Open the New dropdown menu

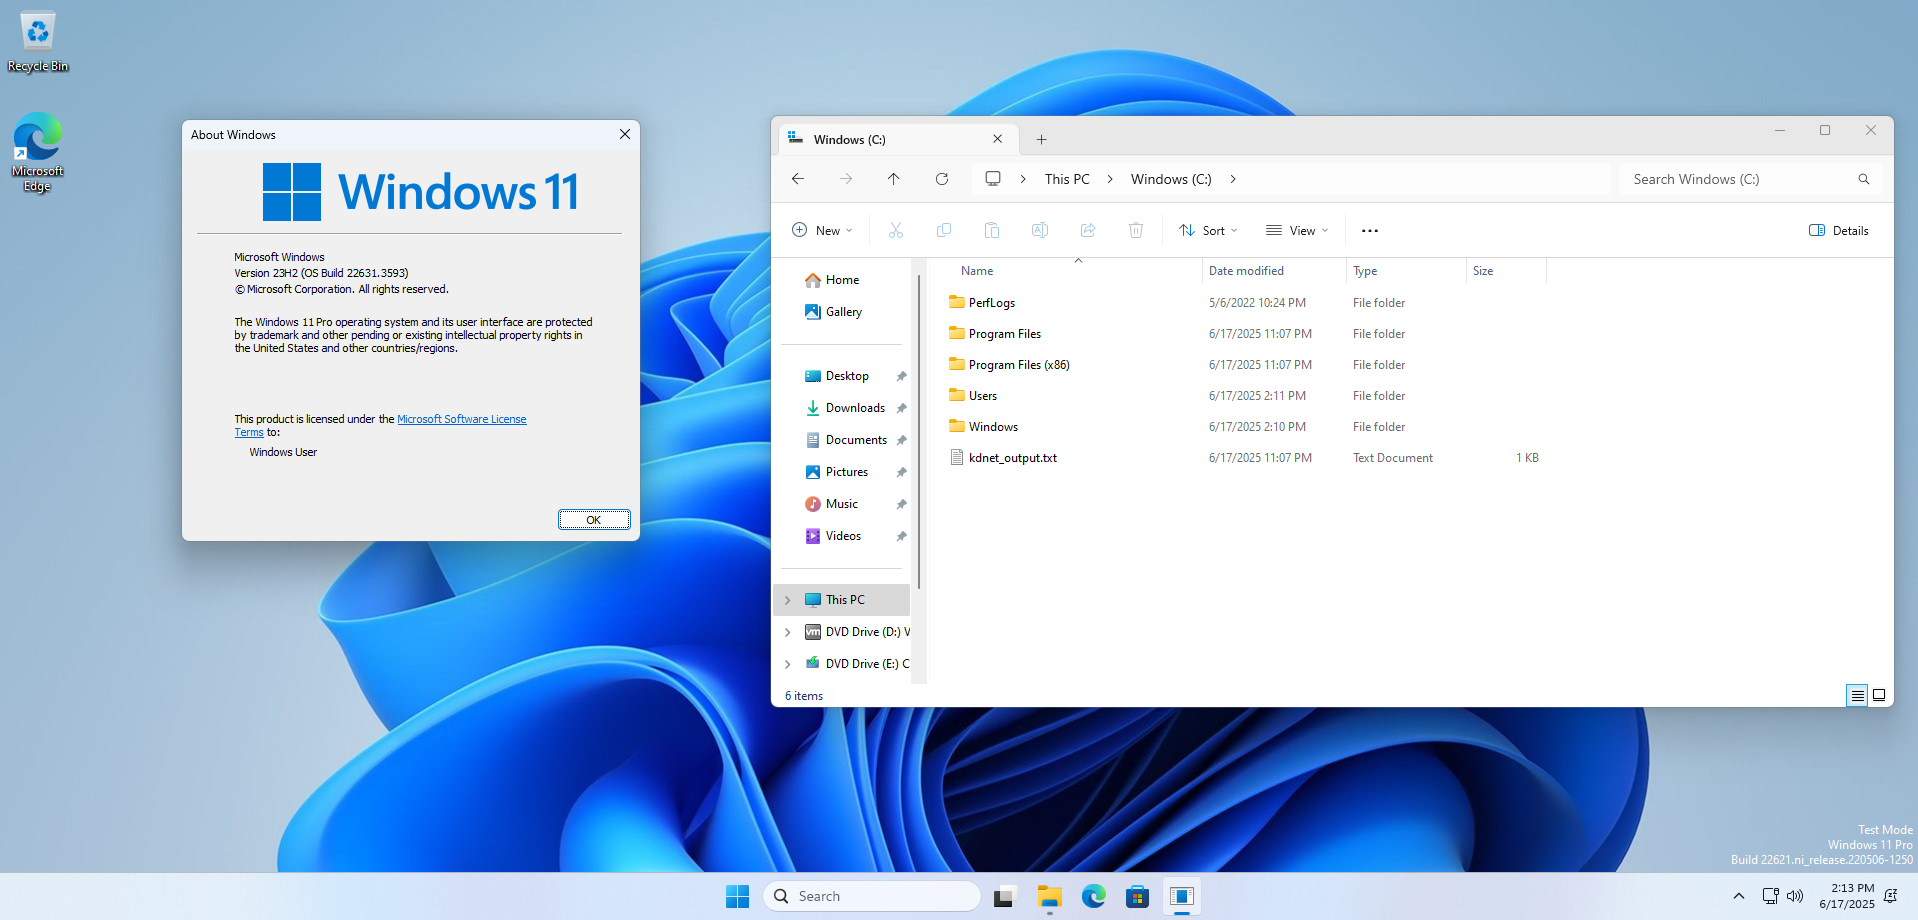822,230
